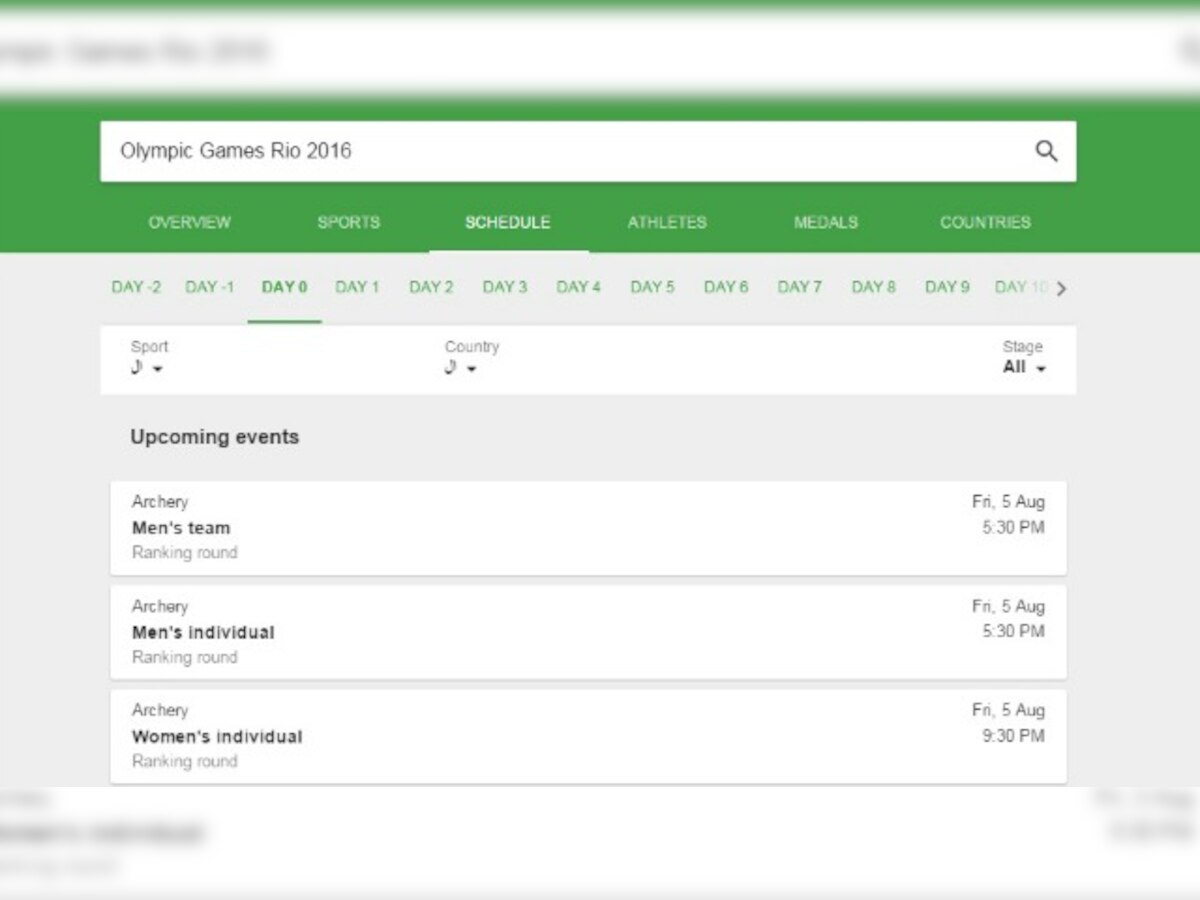Image resolution: width=1200 pixels, height=900 pixels.
Task: Click Fri, 5 Aug on Men's individual card
Action: click(x=1008, y=606)
